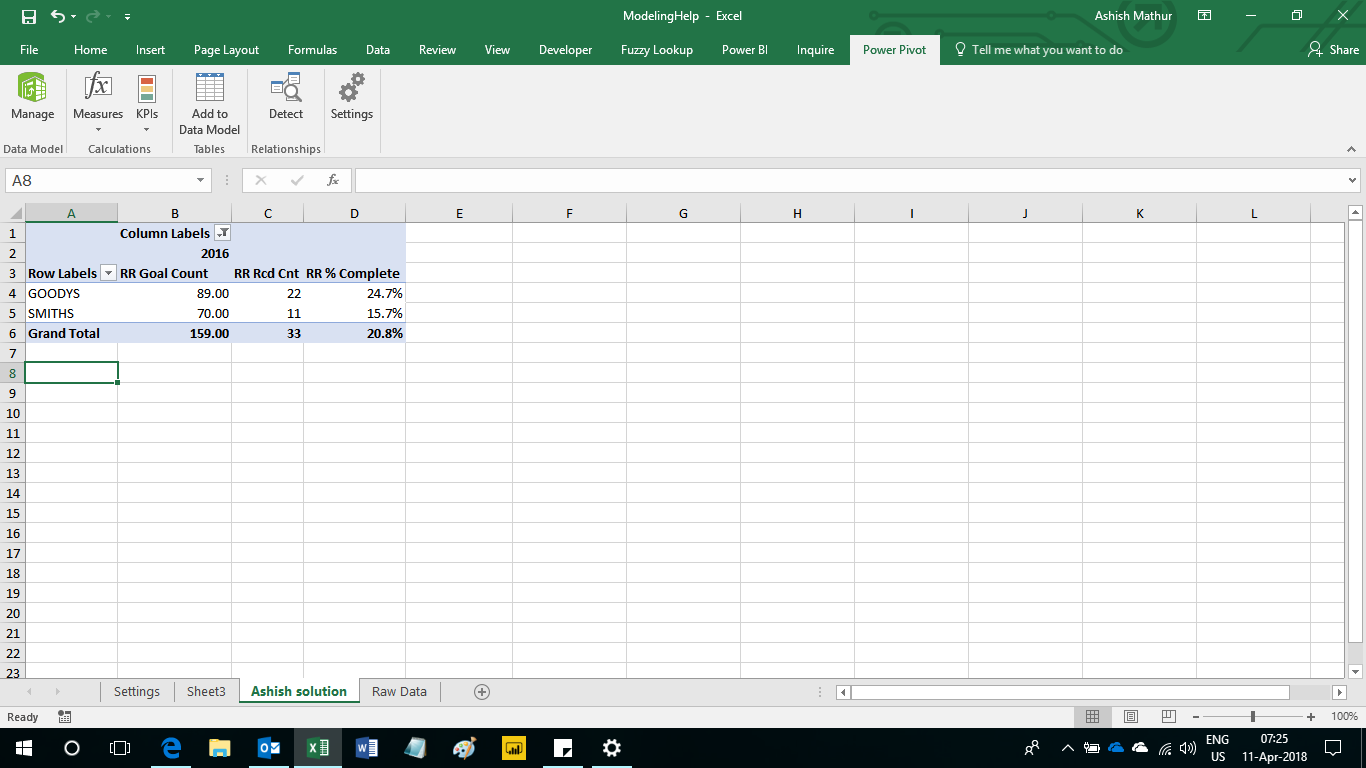Click the Share button

click(x=1333, y=50)
